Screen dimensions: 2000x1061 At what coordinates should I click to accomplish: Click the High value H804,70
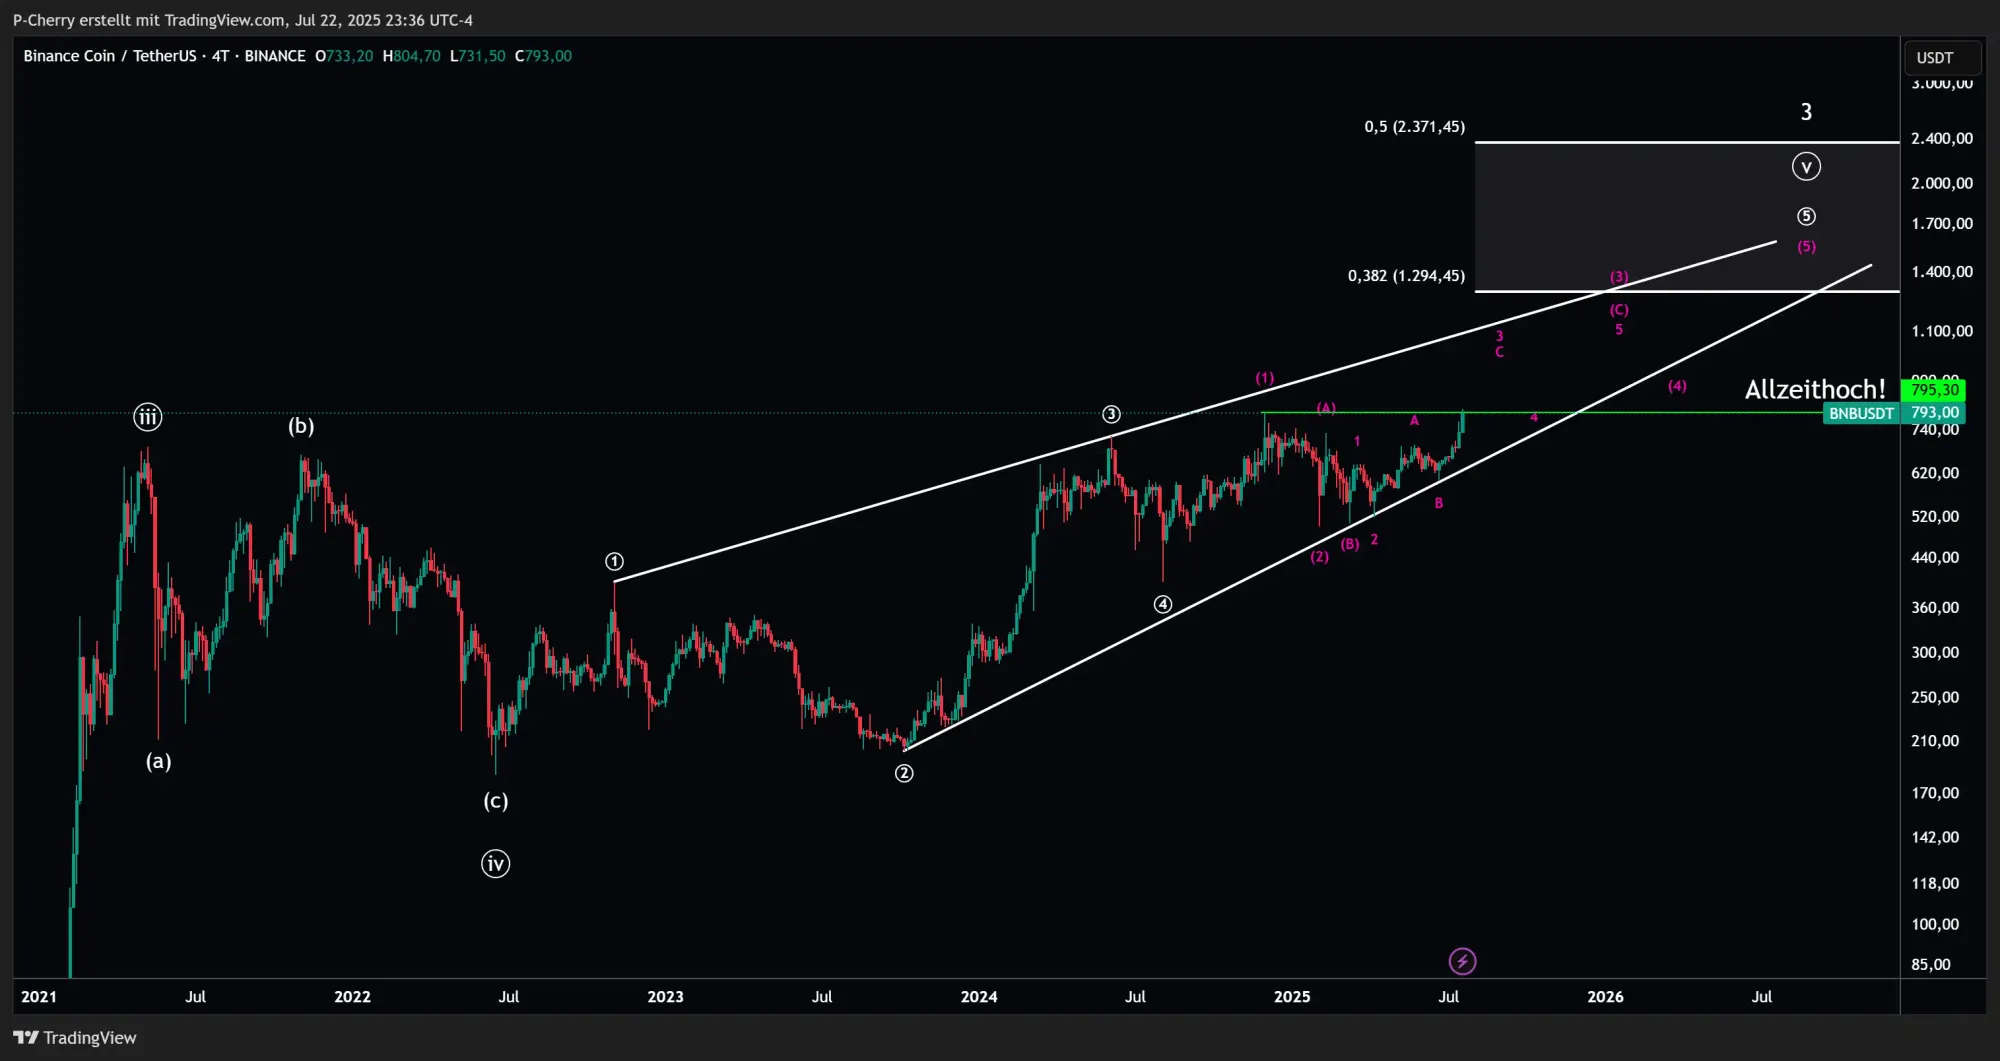(411, 56)
